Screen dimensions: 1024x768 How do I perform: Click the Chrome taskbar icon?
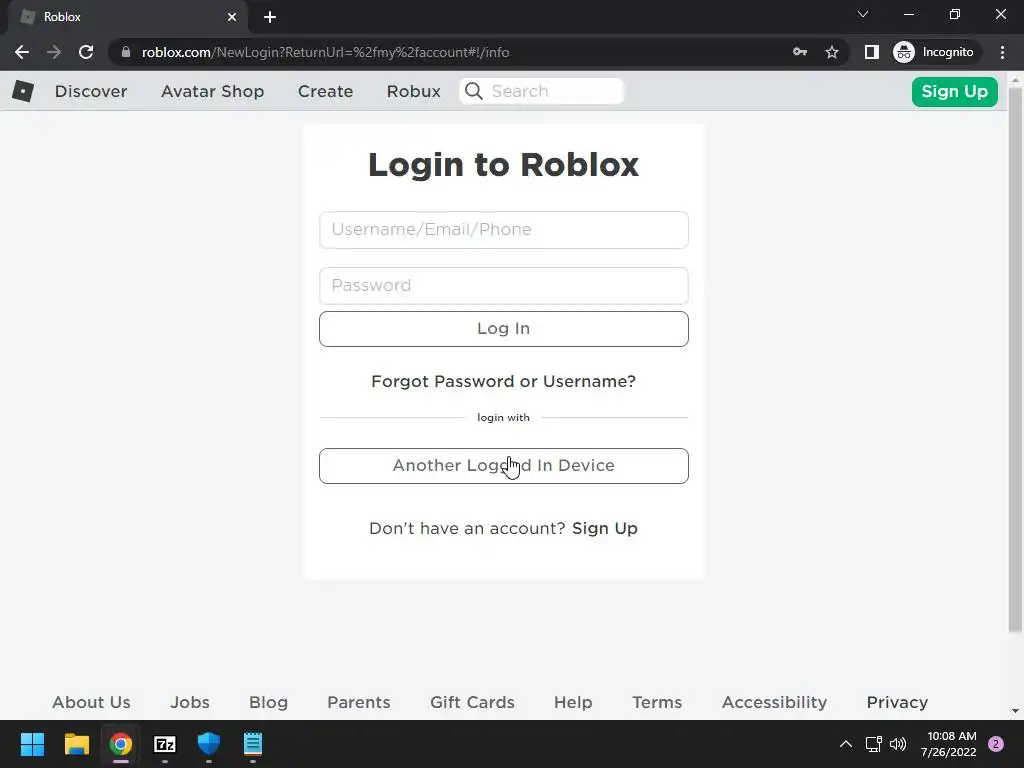click(x=121, y=744)
